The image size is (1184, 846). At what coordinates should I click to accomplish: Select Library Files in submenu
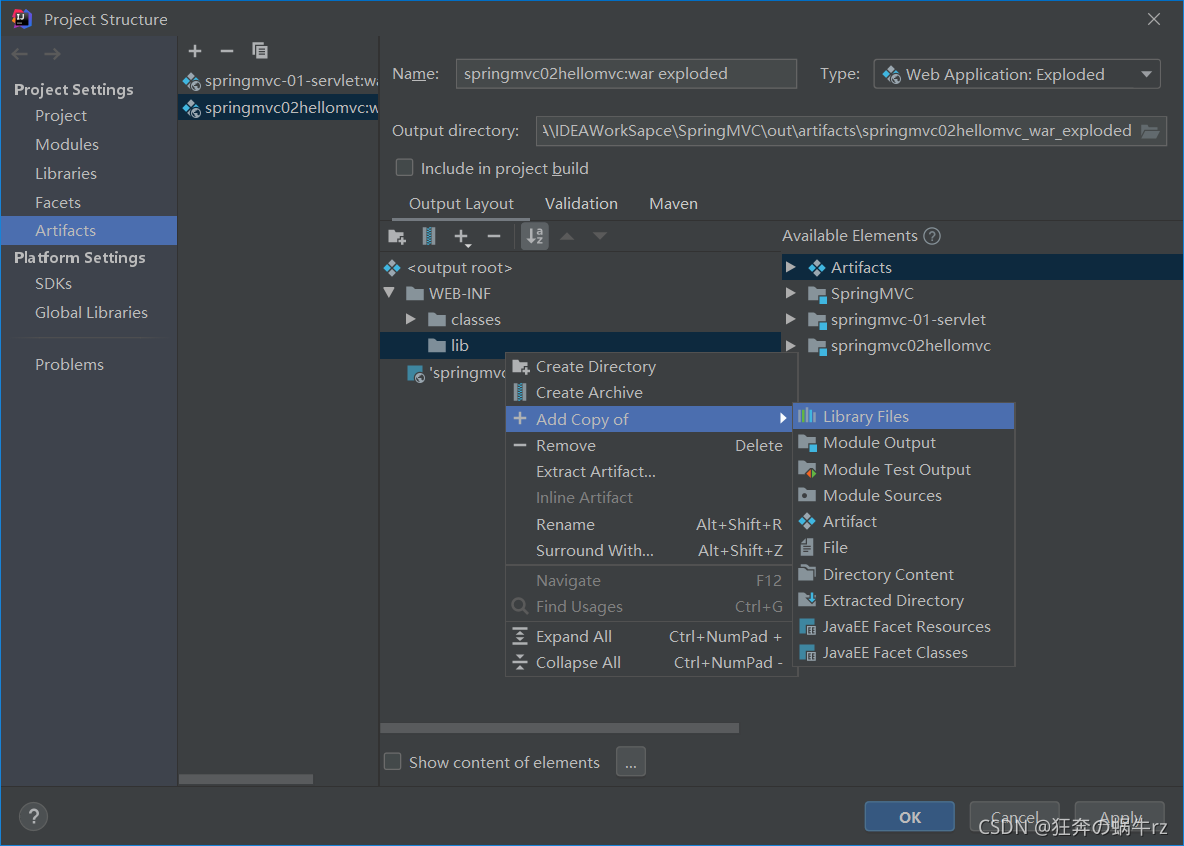coord(903,416)
